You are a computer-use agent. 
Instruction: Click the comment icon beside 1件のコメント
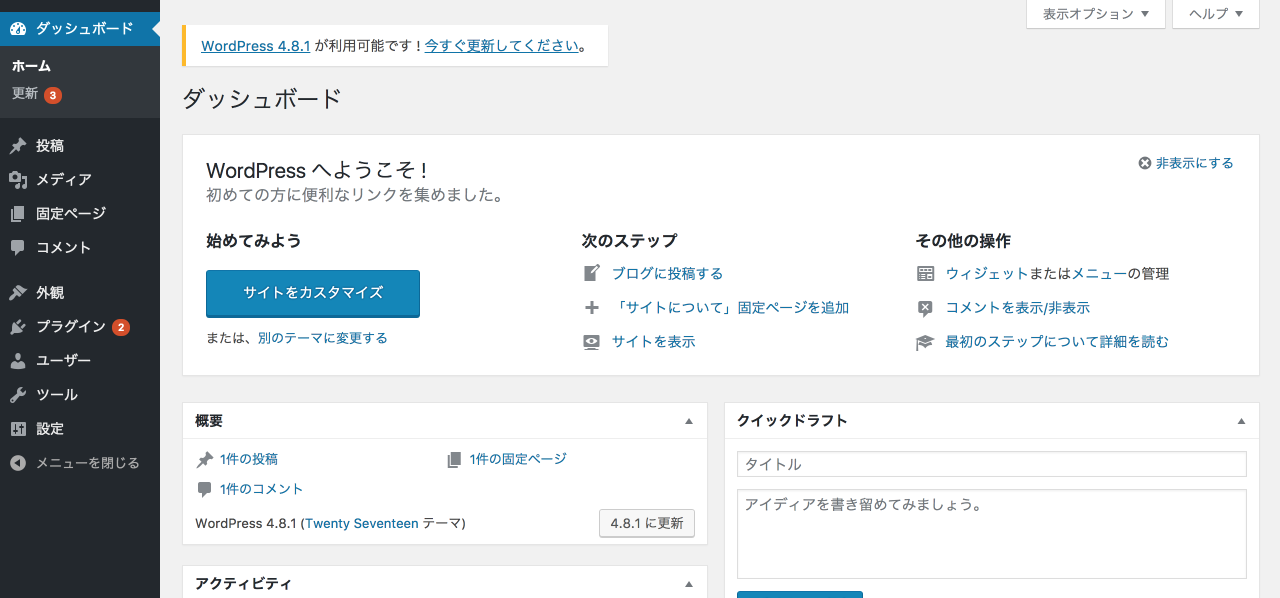[205, 489]
